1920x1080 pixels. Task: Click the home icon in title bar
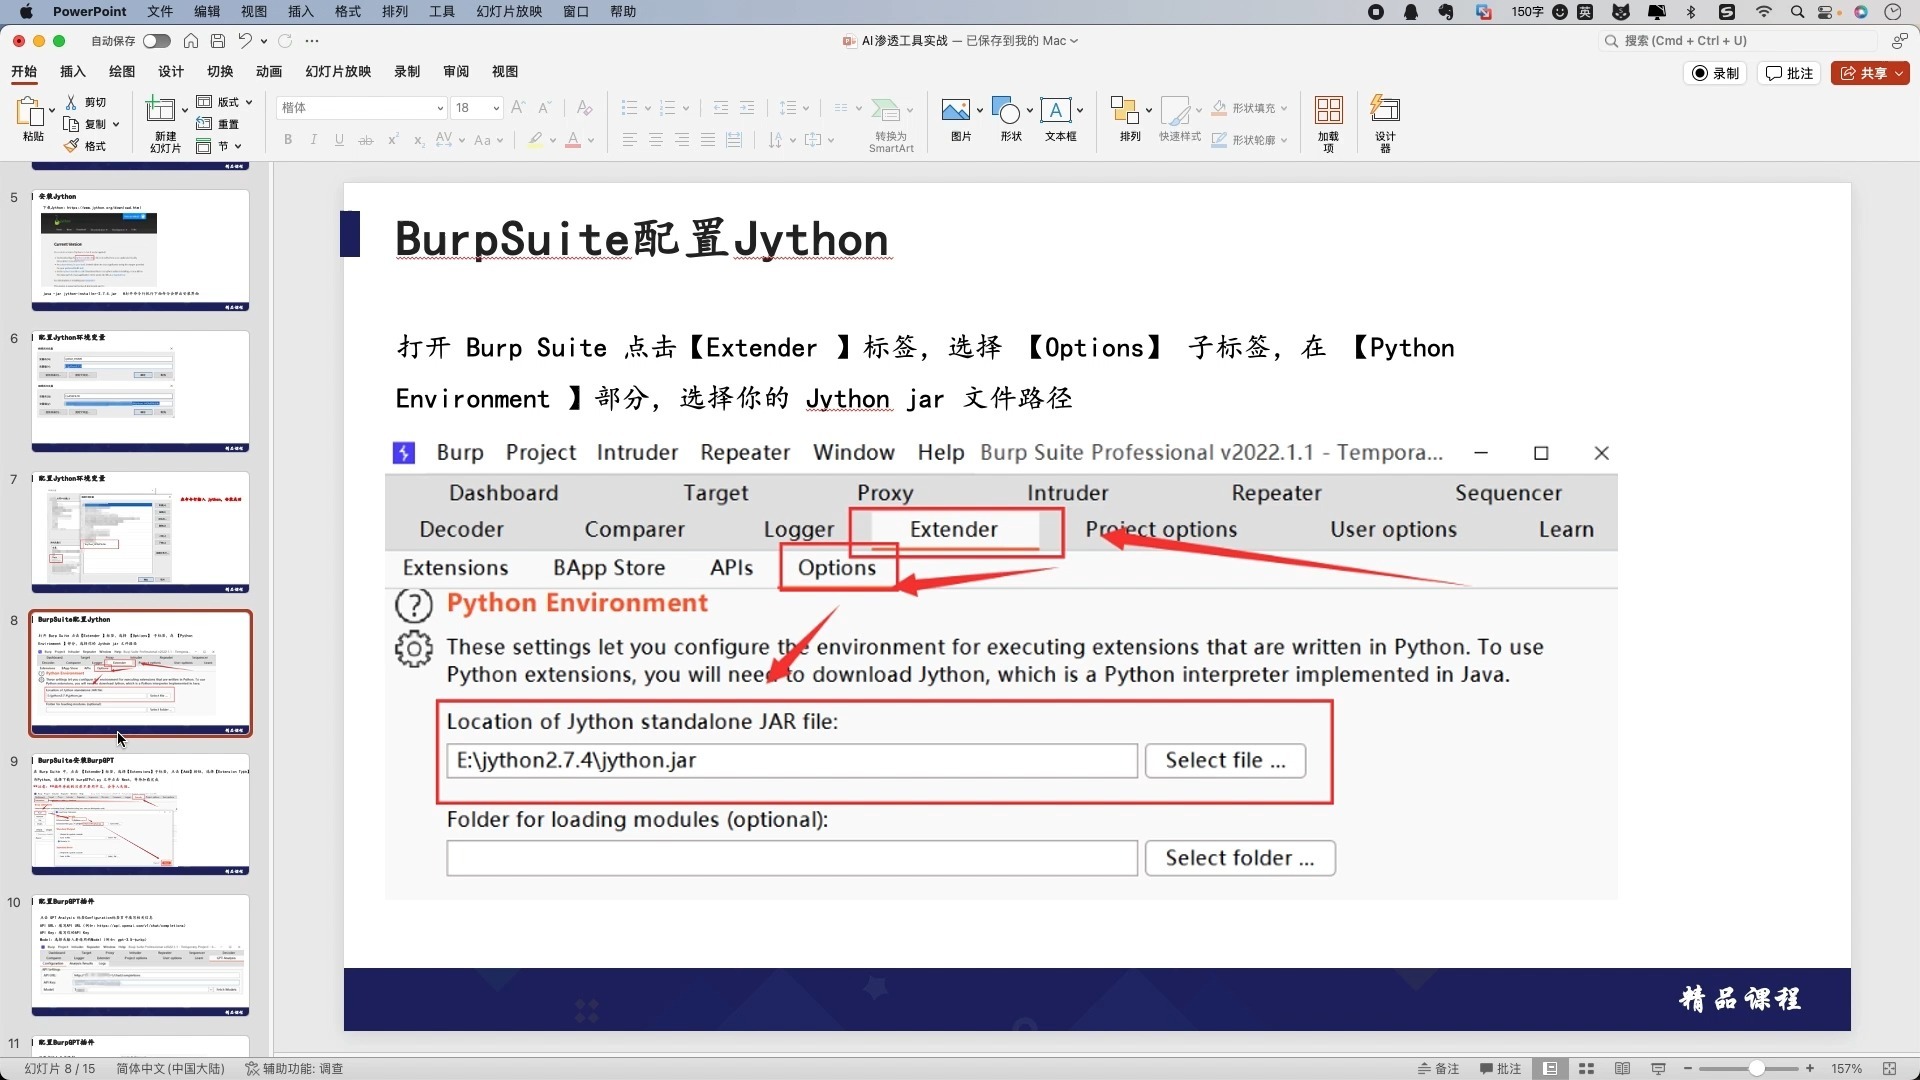(x=191, y=41)
